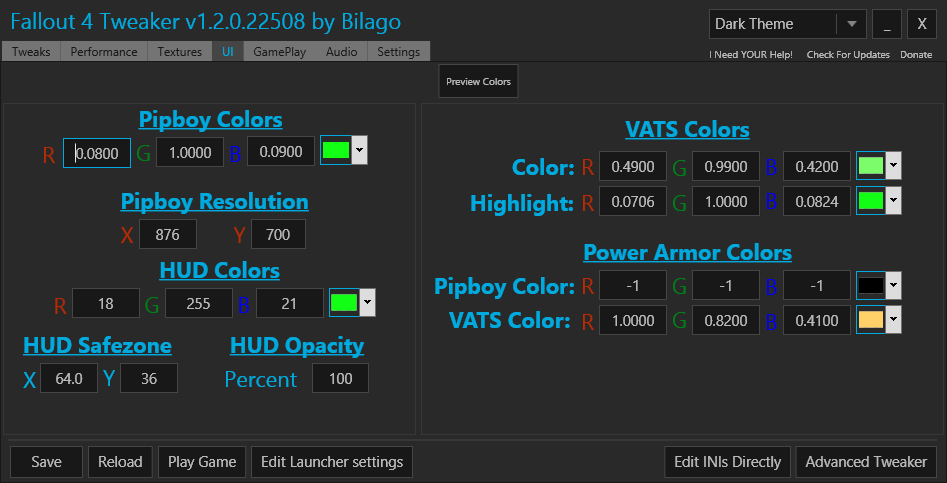This screenshot has height=483, width=947.
Task: Click the HUD Colors green swatch
Action: 344,302
